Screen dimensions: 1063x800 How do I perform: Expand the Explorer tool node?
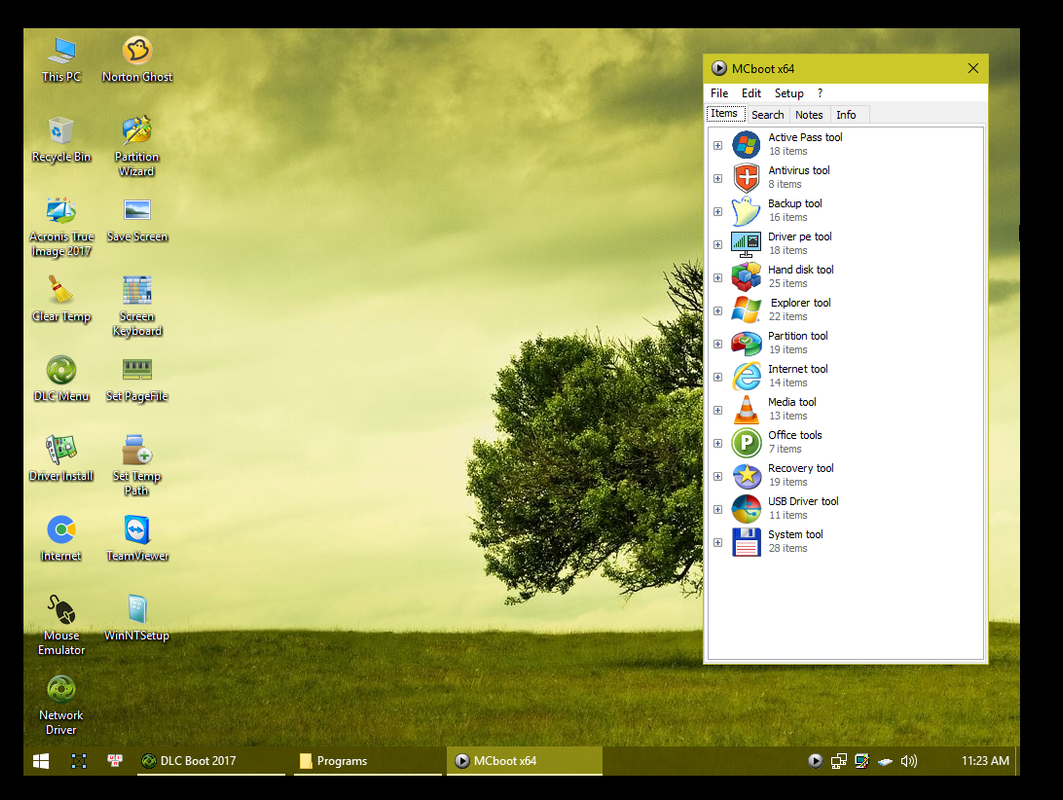[x=718, y=311]
